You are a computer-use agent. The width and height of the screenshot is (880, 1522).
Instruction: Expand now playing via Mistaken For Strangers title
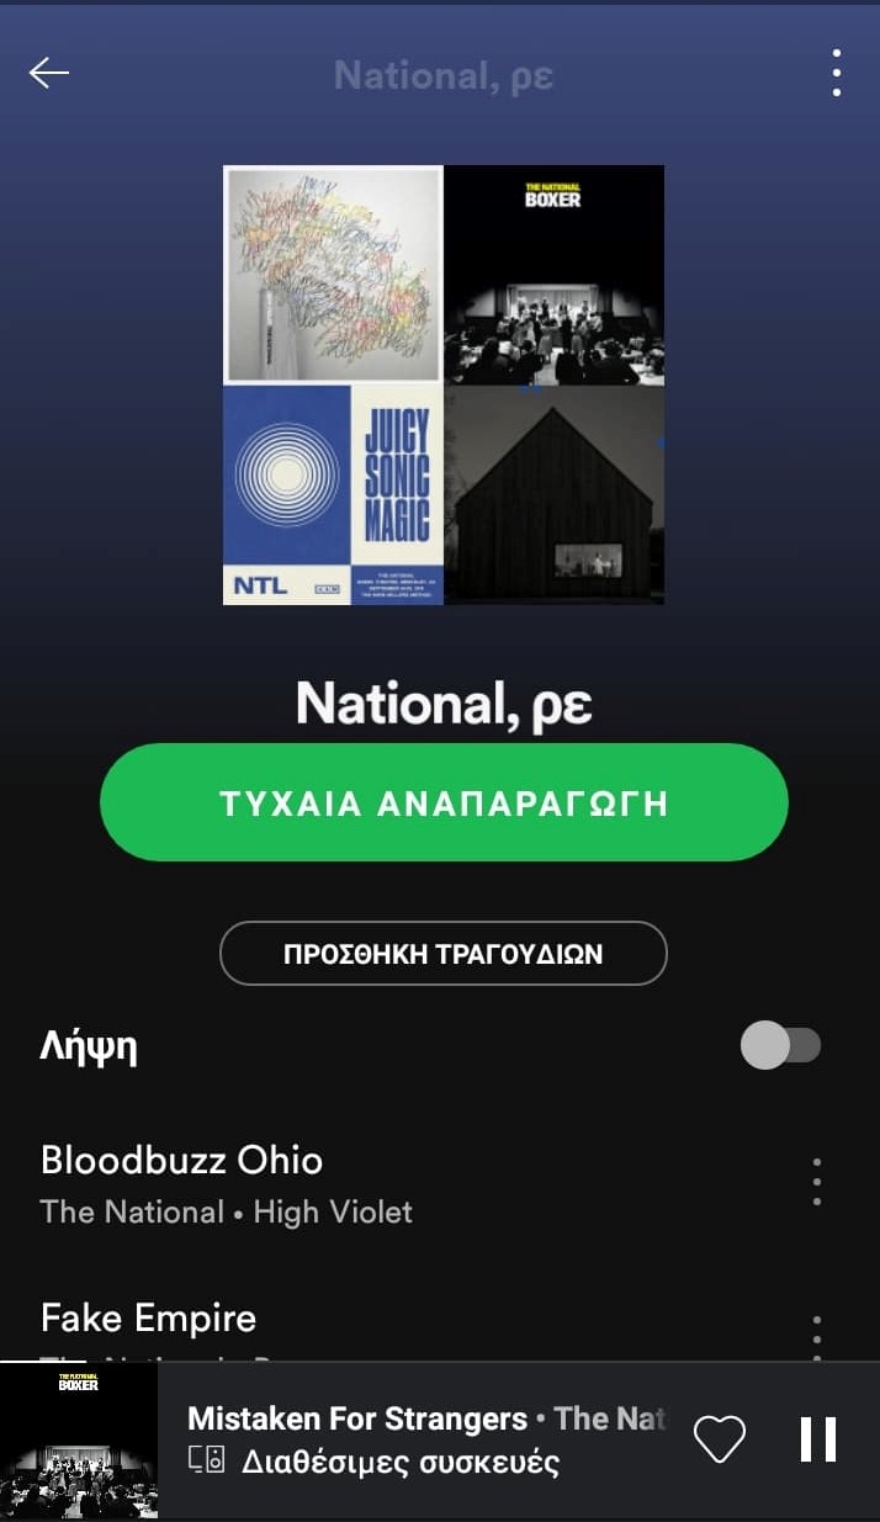[x=357, y=1418]
